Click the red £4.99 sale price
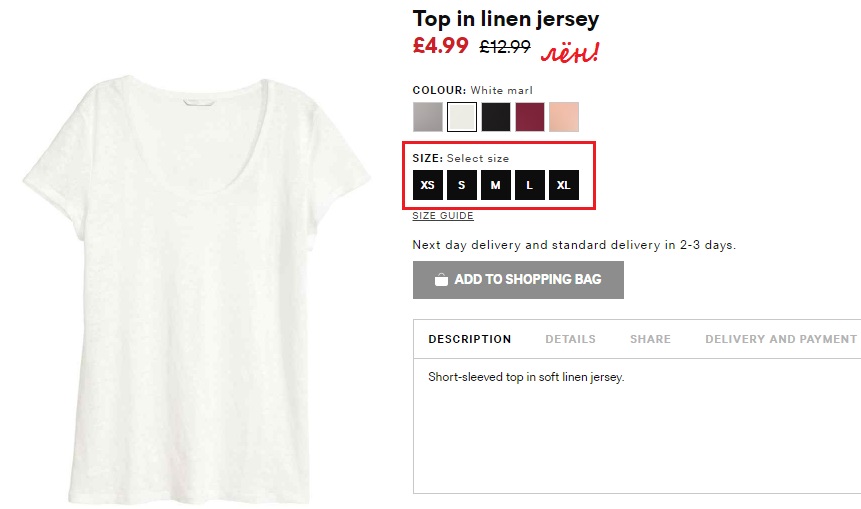The image size is (861, 509). (x=441, y=46)
